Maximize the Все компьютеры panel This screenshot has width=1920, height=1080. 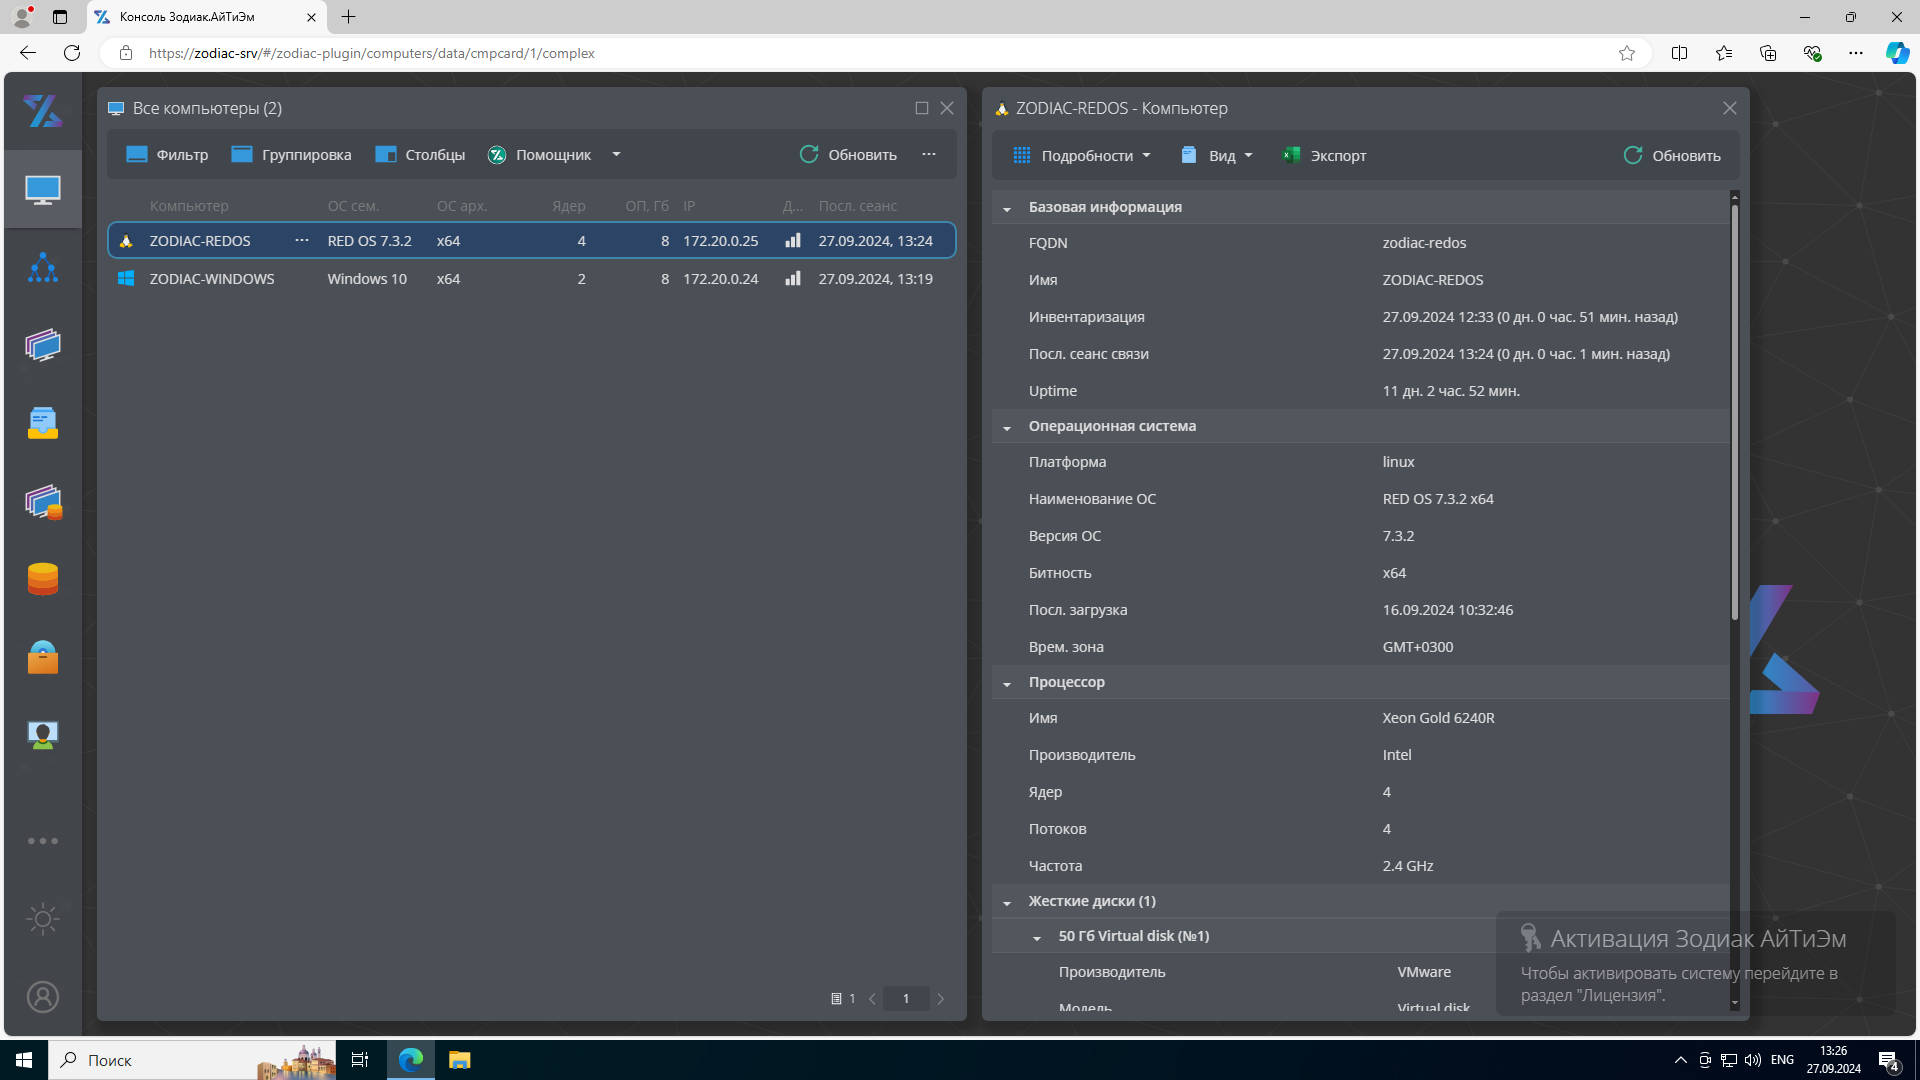click(922, 108)
